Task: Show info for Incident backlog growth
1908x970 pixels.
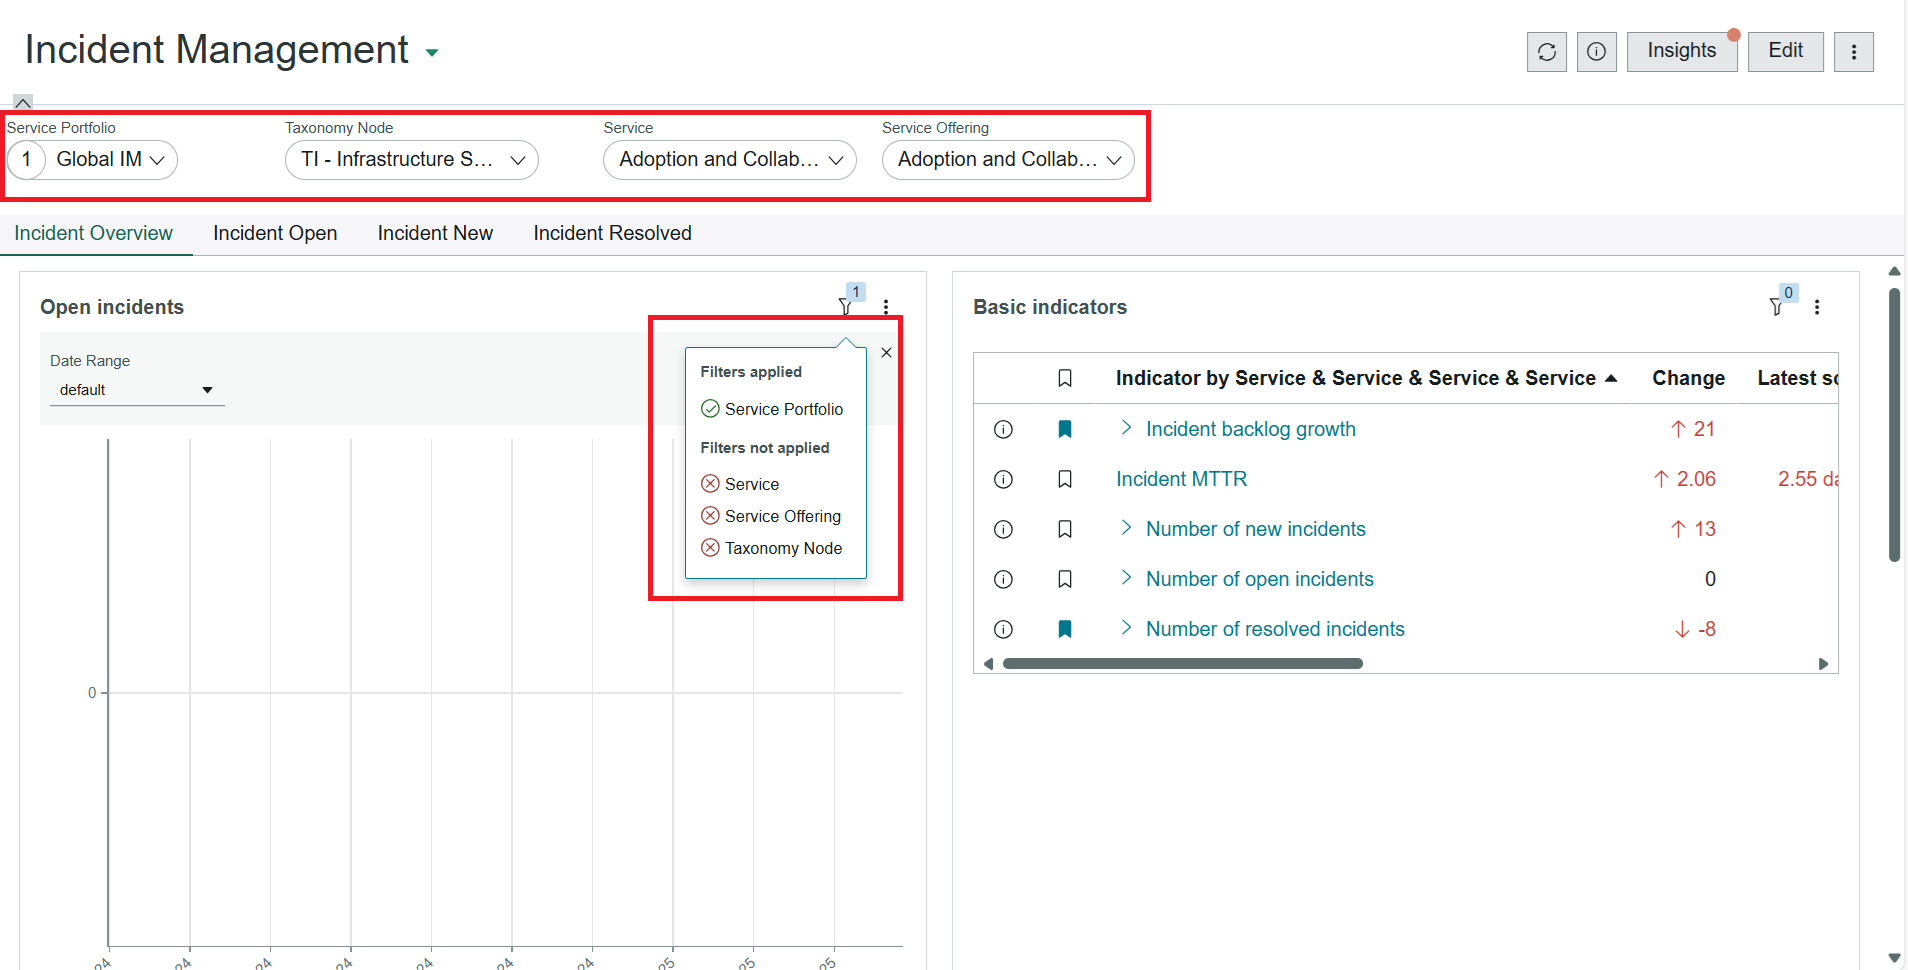Action: 1003,429
